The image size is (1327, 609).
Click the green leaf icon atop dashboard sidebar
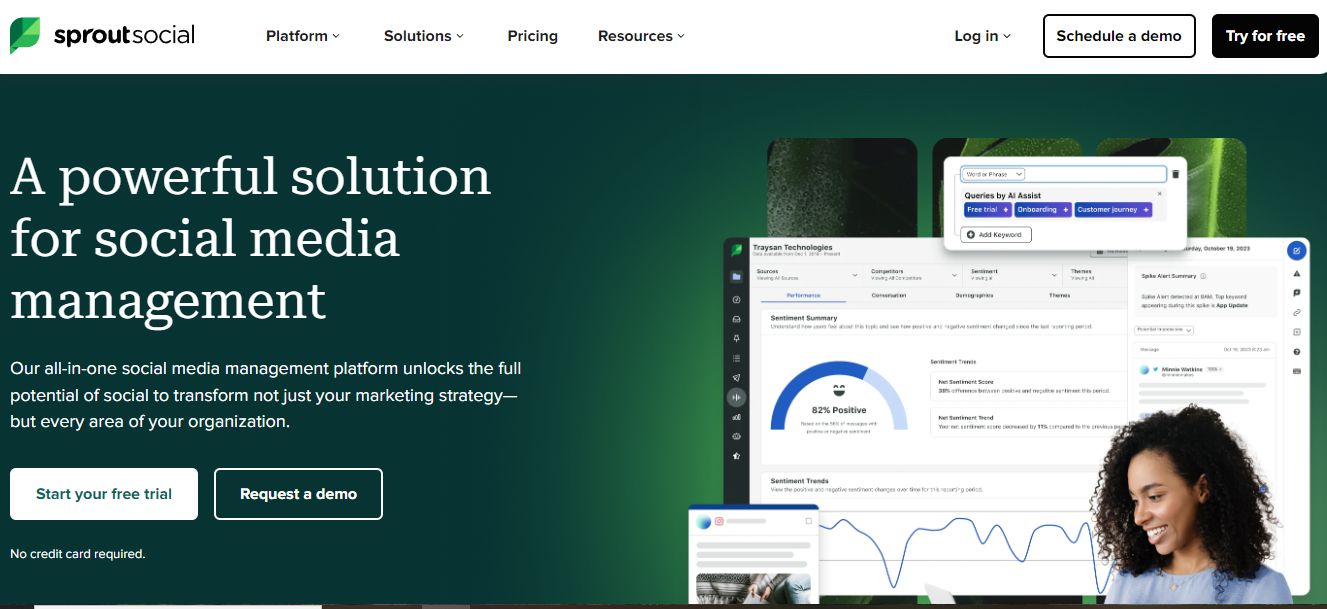(x=737, y=250)
